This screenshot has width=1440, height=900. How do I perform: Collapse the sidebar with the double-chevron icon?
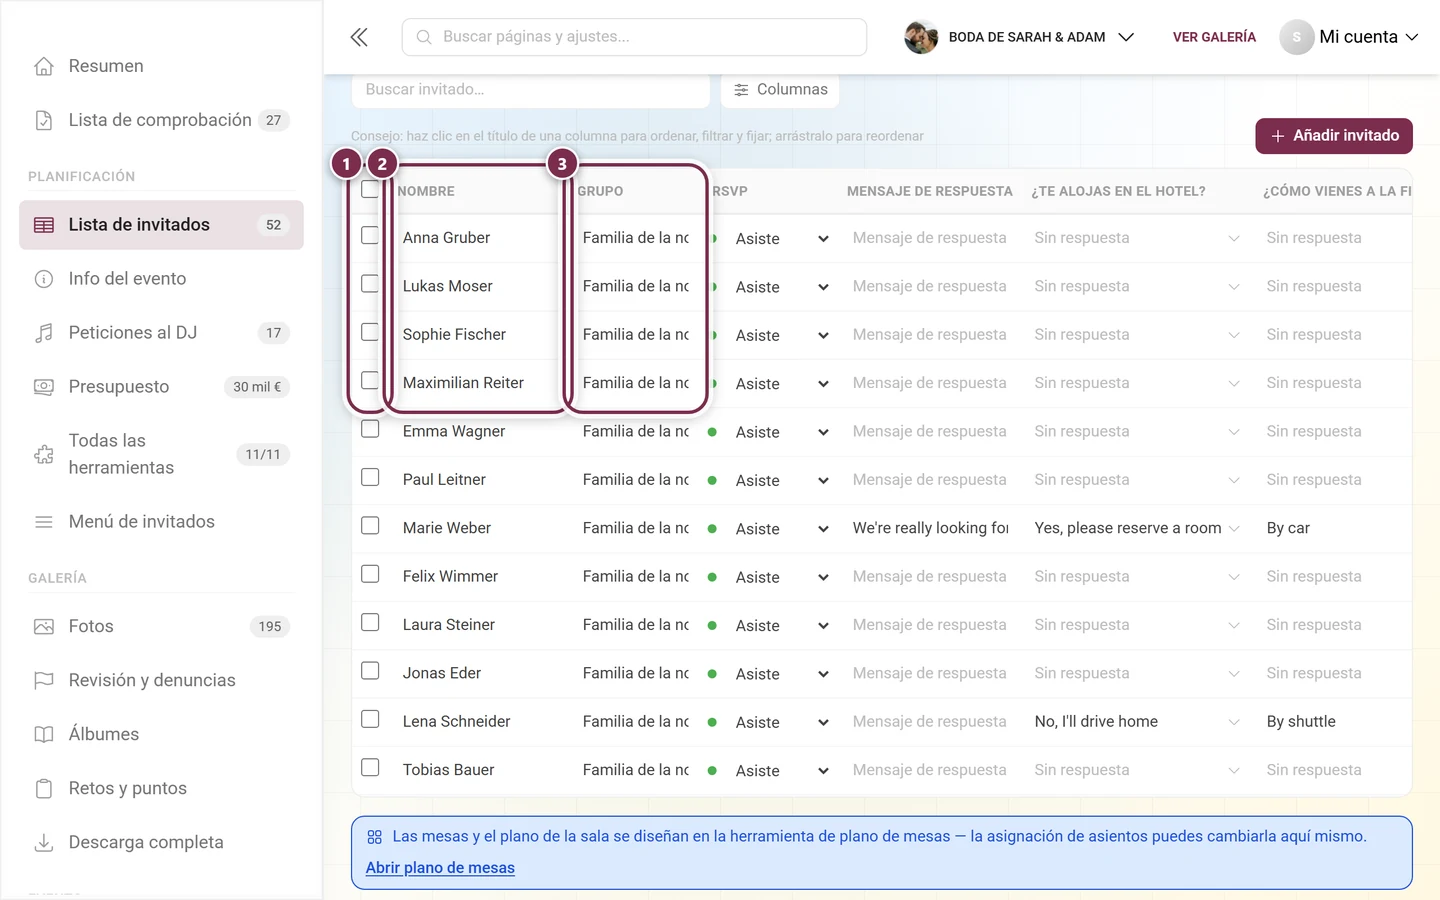click(x=359, y=37)
